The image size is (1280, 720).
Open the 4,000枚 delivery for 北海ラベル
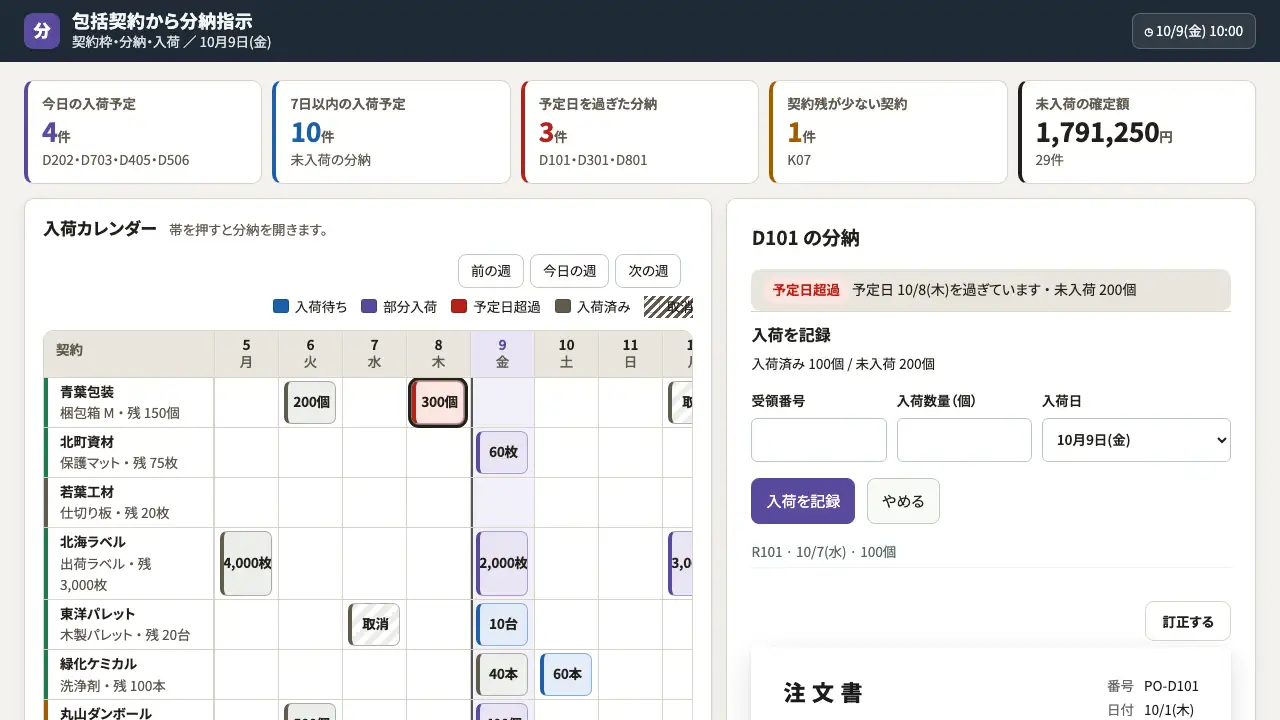tap(246, 563)
